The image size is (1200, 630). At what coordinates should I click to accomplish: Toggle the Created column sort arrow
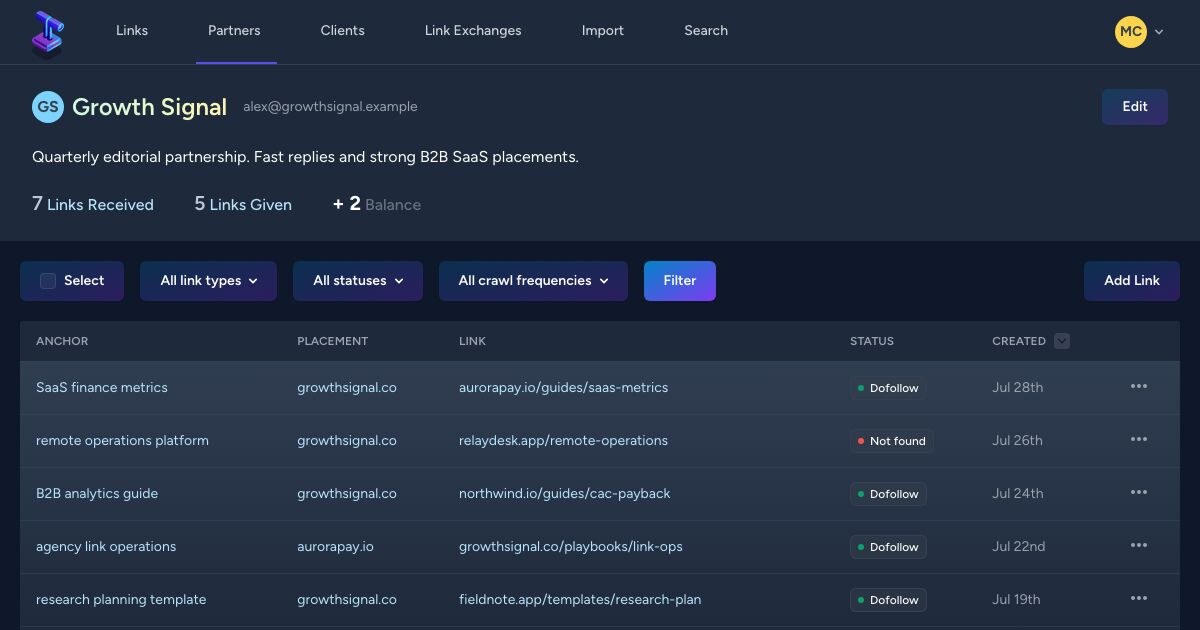(x=1062, y=341)
